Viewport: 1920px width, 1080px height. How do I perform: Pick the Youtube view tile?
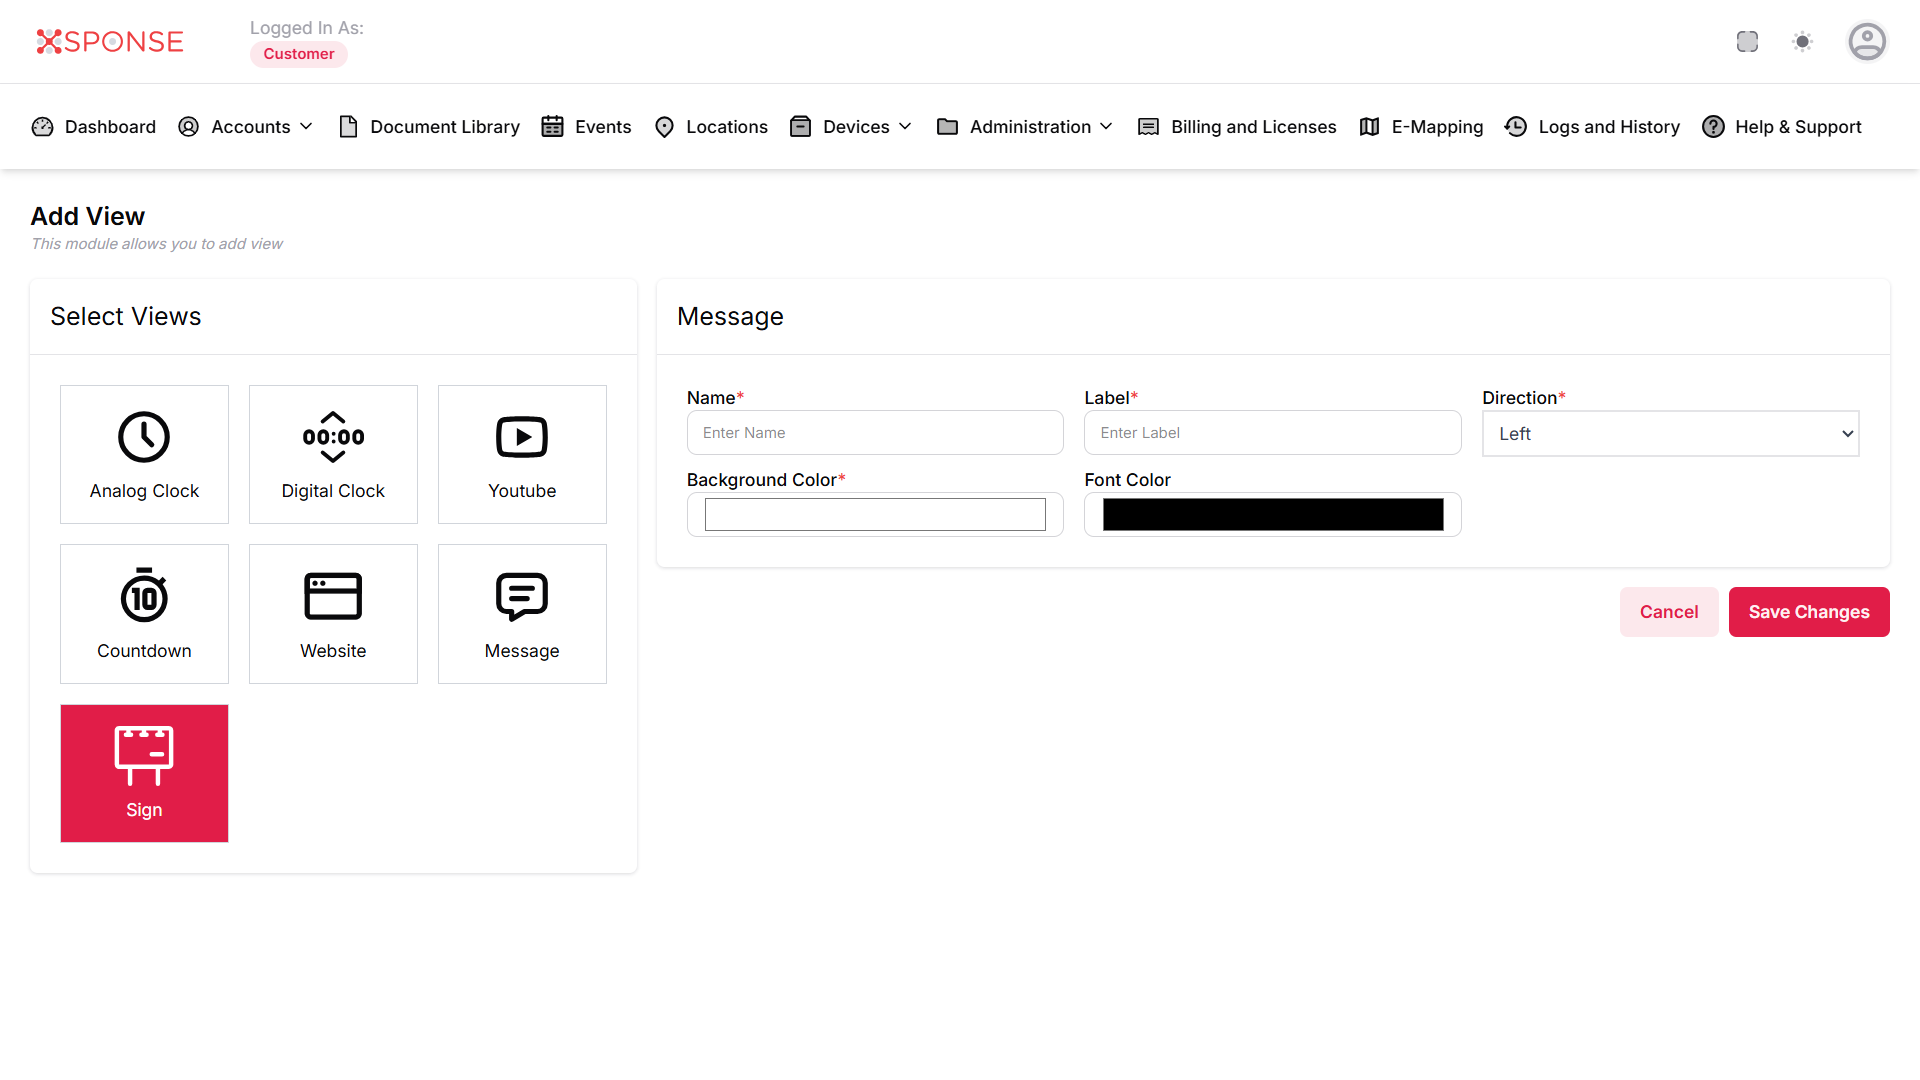point(522,454)
